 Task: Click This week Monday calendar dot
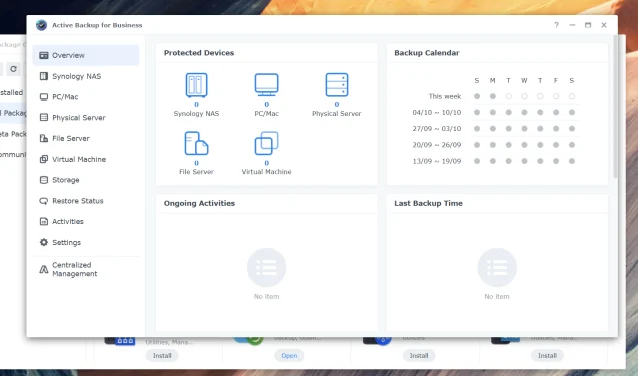tap(493, 96)
